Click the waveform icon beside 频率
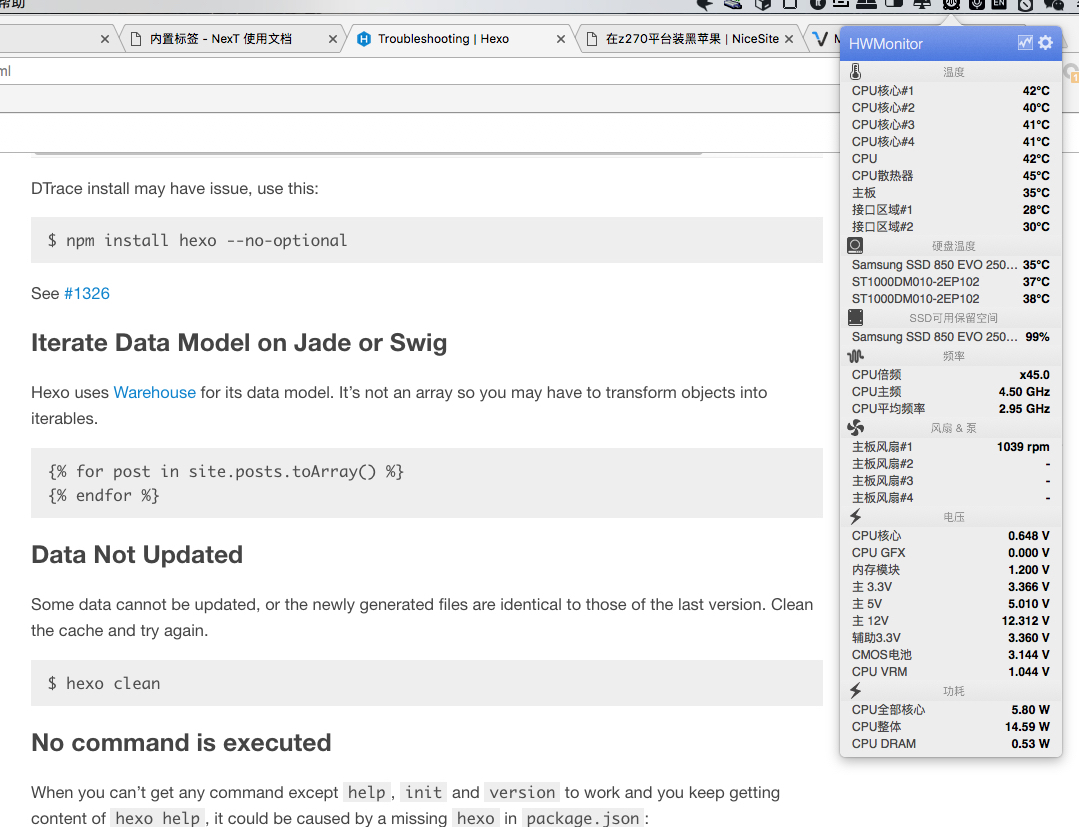 tap(855, 356)
